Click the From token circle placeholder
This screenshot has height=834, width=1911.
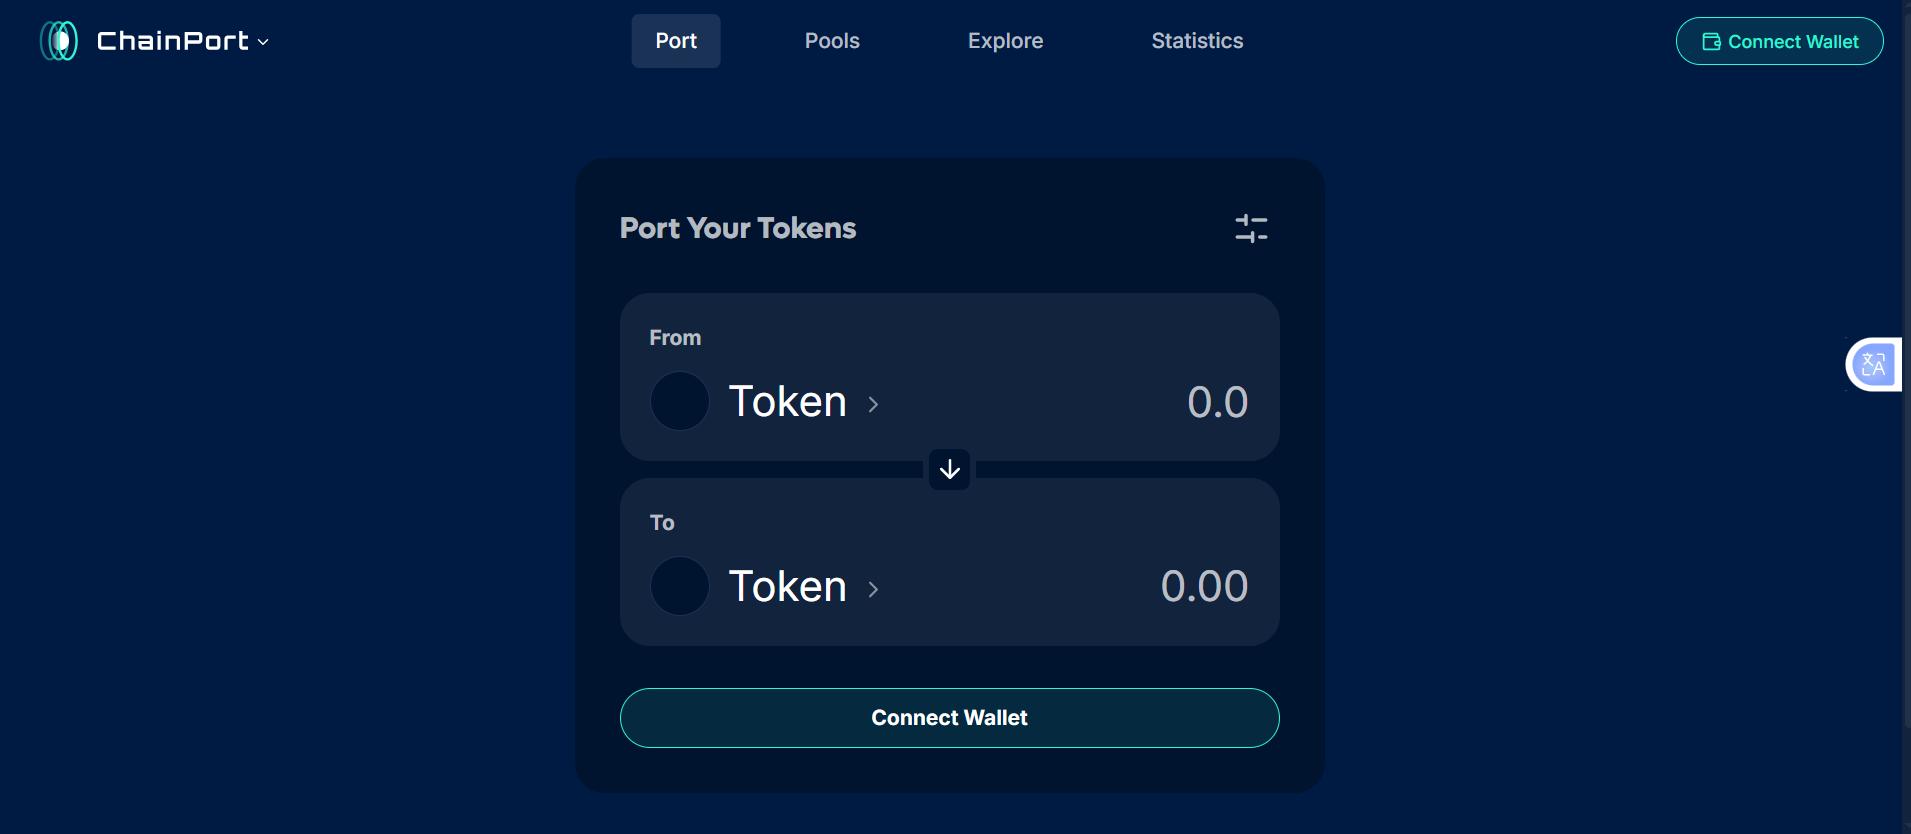click(x=678, y=400)
